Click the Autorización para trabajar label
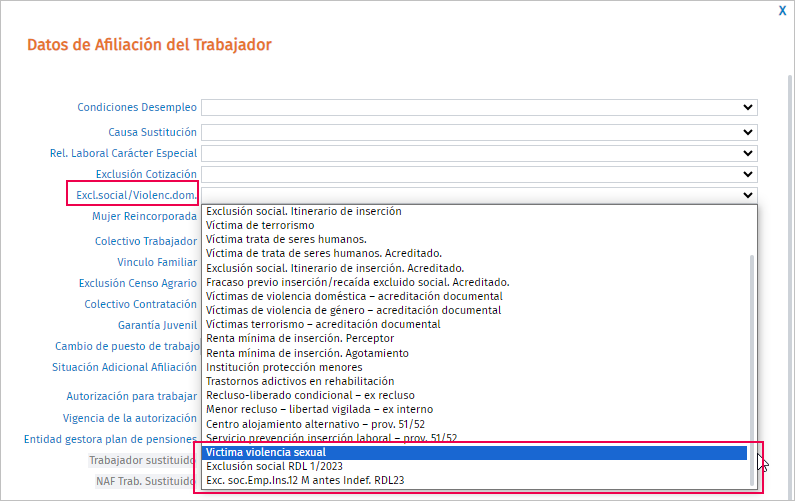 click(x=132, y=396)
